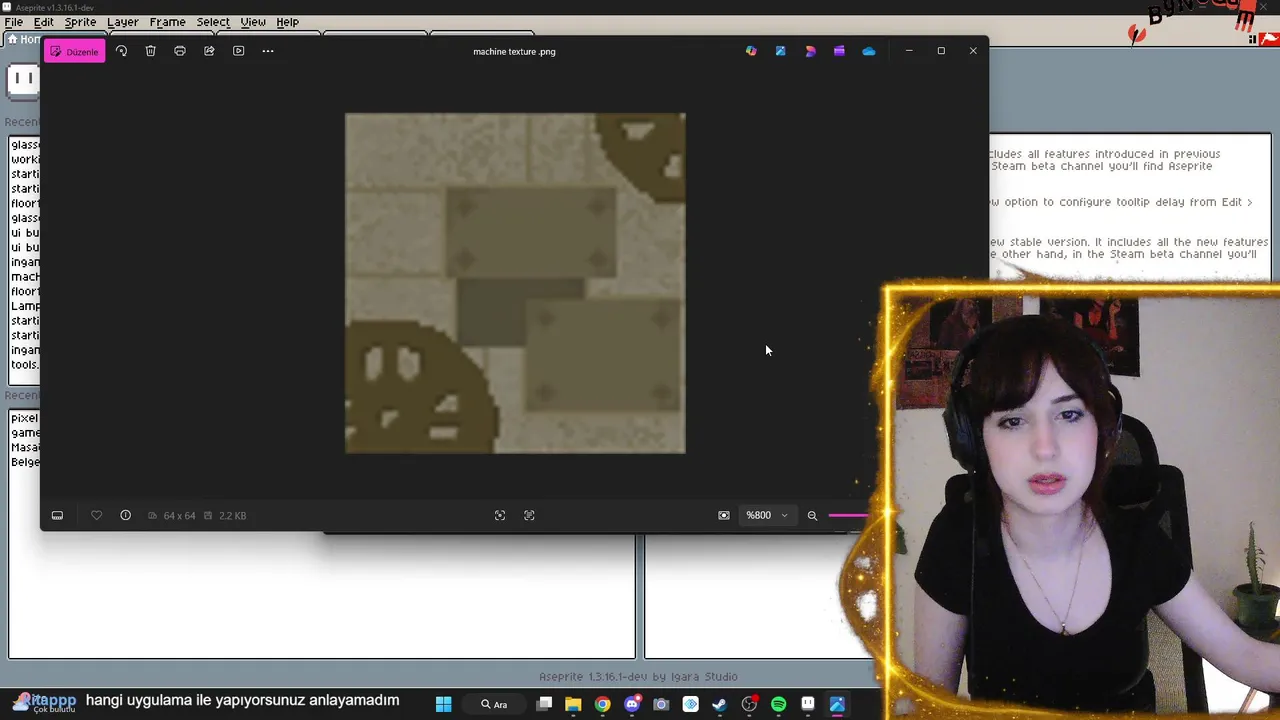Open Aseprite Help menu
Image resolution: width=1280 pixels, height=720 pixels.
click(x=287, y=22)
